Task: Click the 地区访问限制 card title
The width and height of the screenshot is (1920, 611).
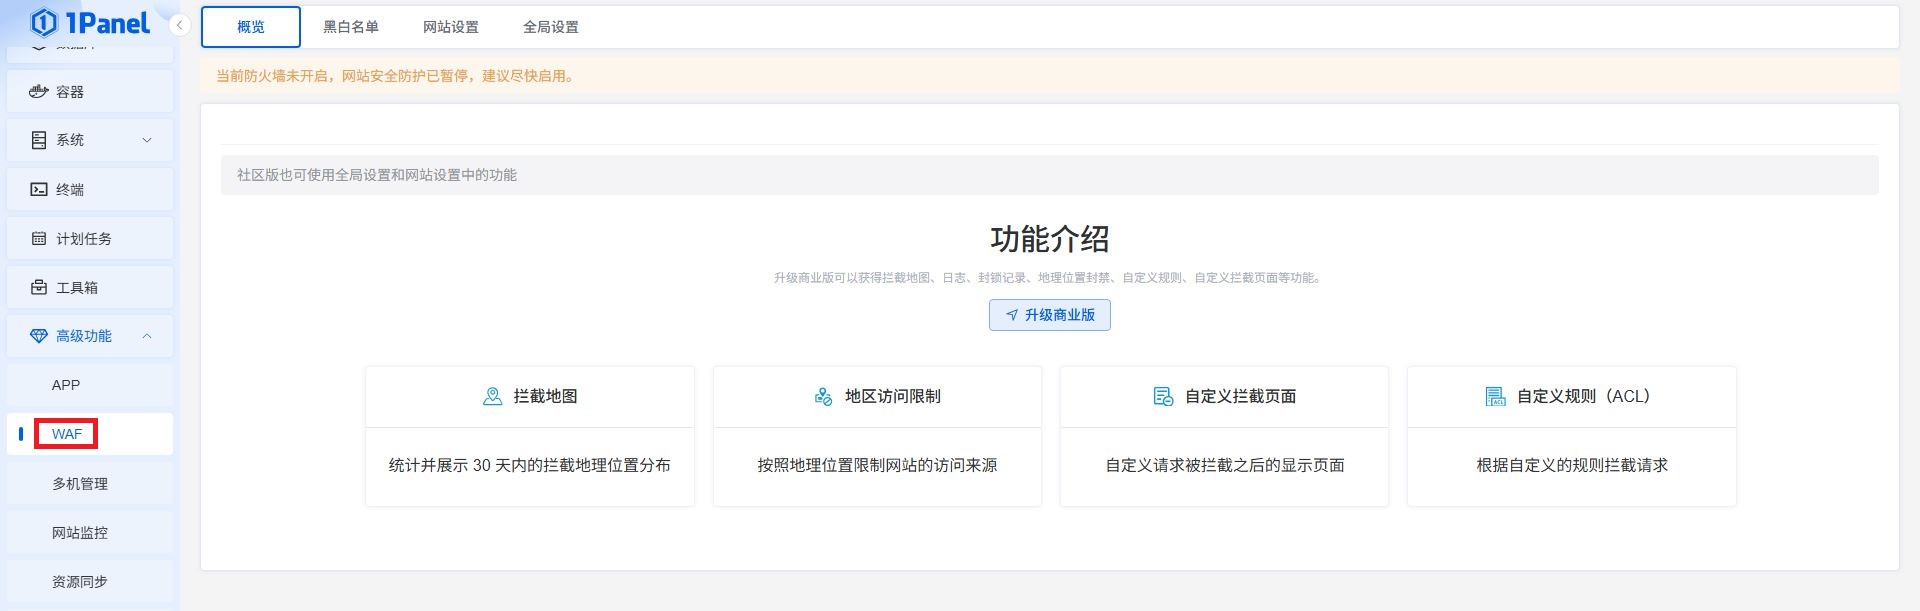Action: (893, 396)
